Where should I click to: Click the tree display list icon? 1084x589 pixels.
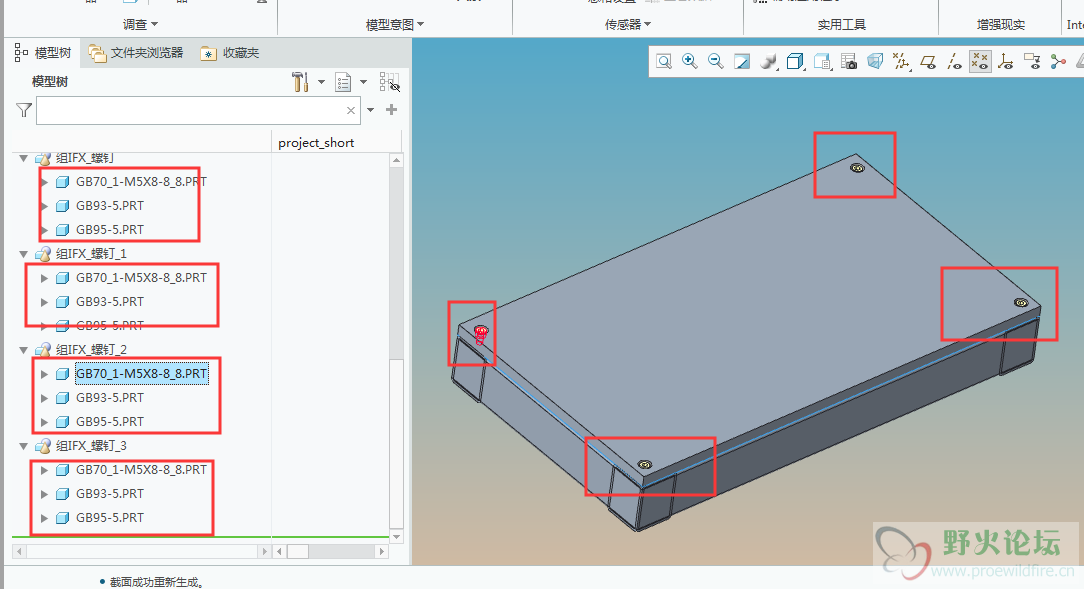[x=343, y=82]
